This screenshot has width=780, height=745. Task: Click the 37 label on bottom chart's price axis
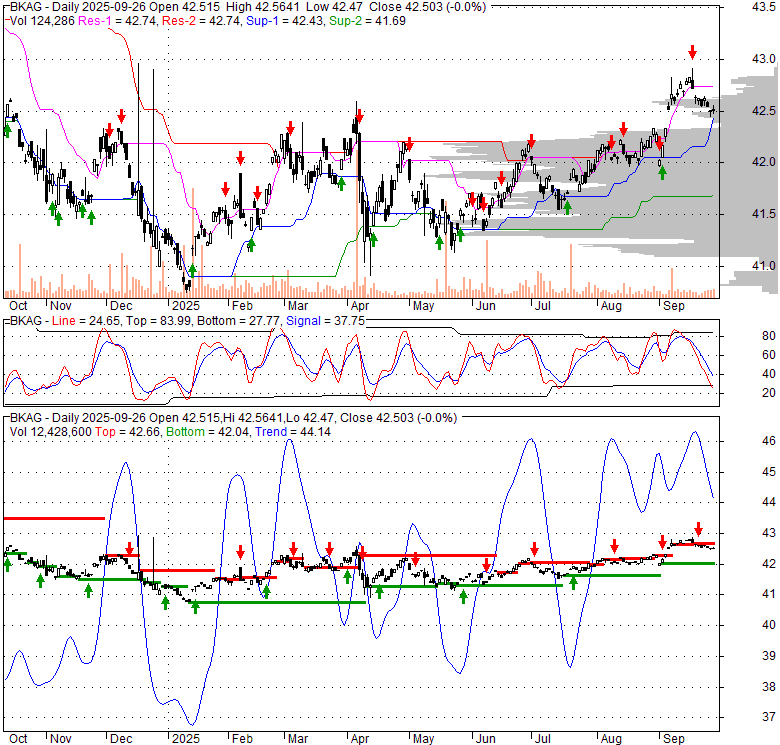[769, 717]
